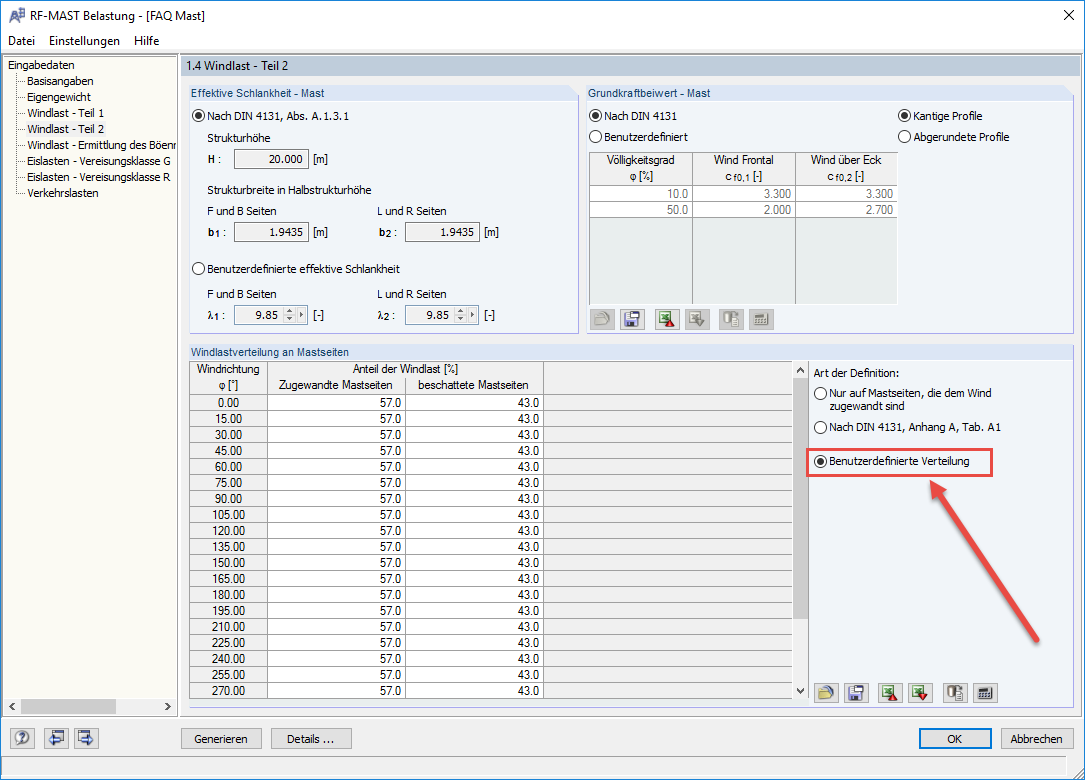Open the help dialog via question mark icon
1085x780 pixels.
pos(21,738)
